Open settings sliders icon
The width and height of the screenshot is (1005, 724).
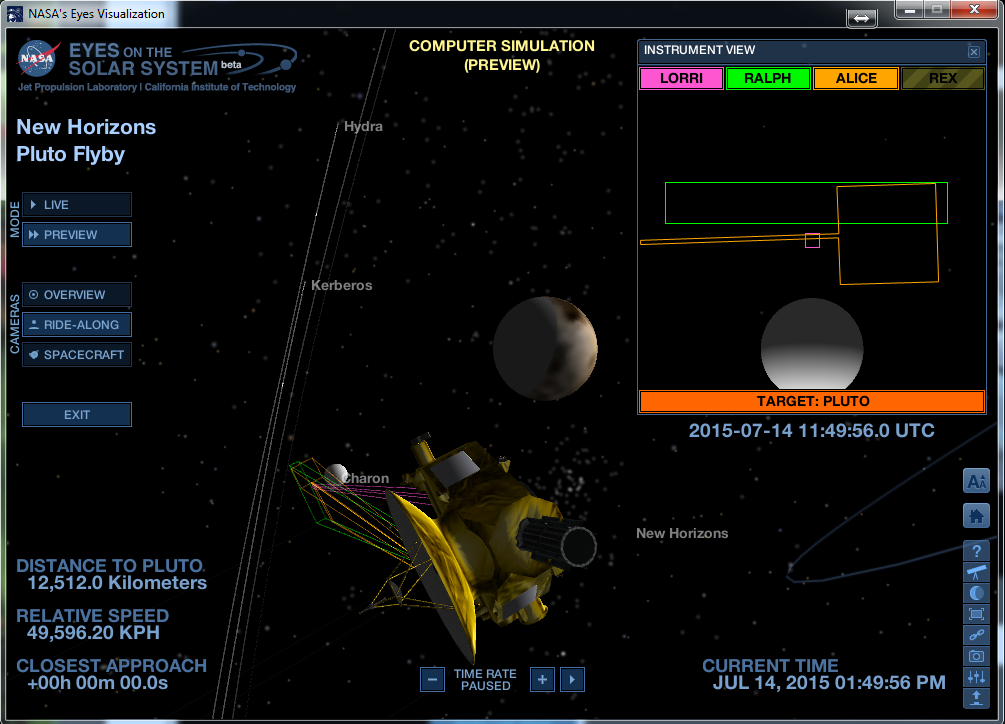976,677
